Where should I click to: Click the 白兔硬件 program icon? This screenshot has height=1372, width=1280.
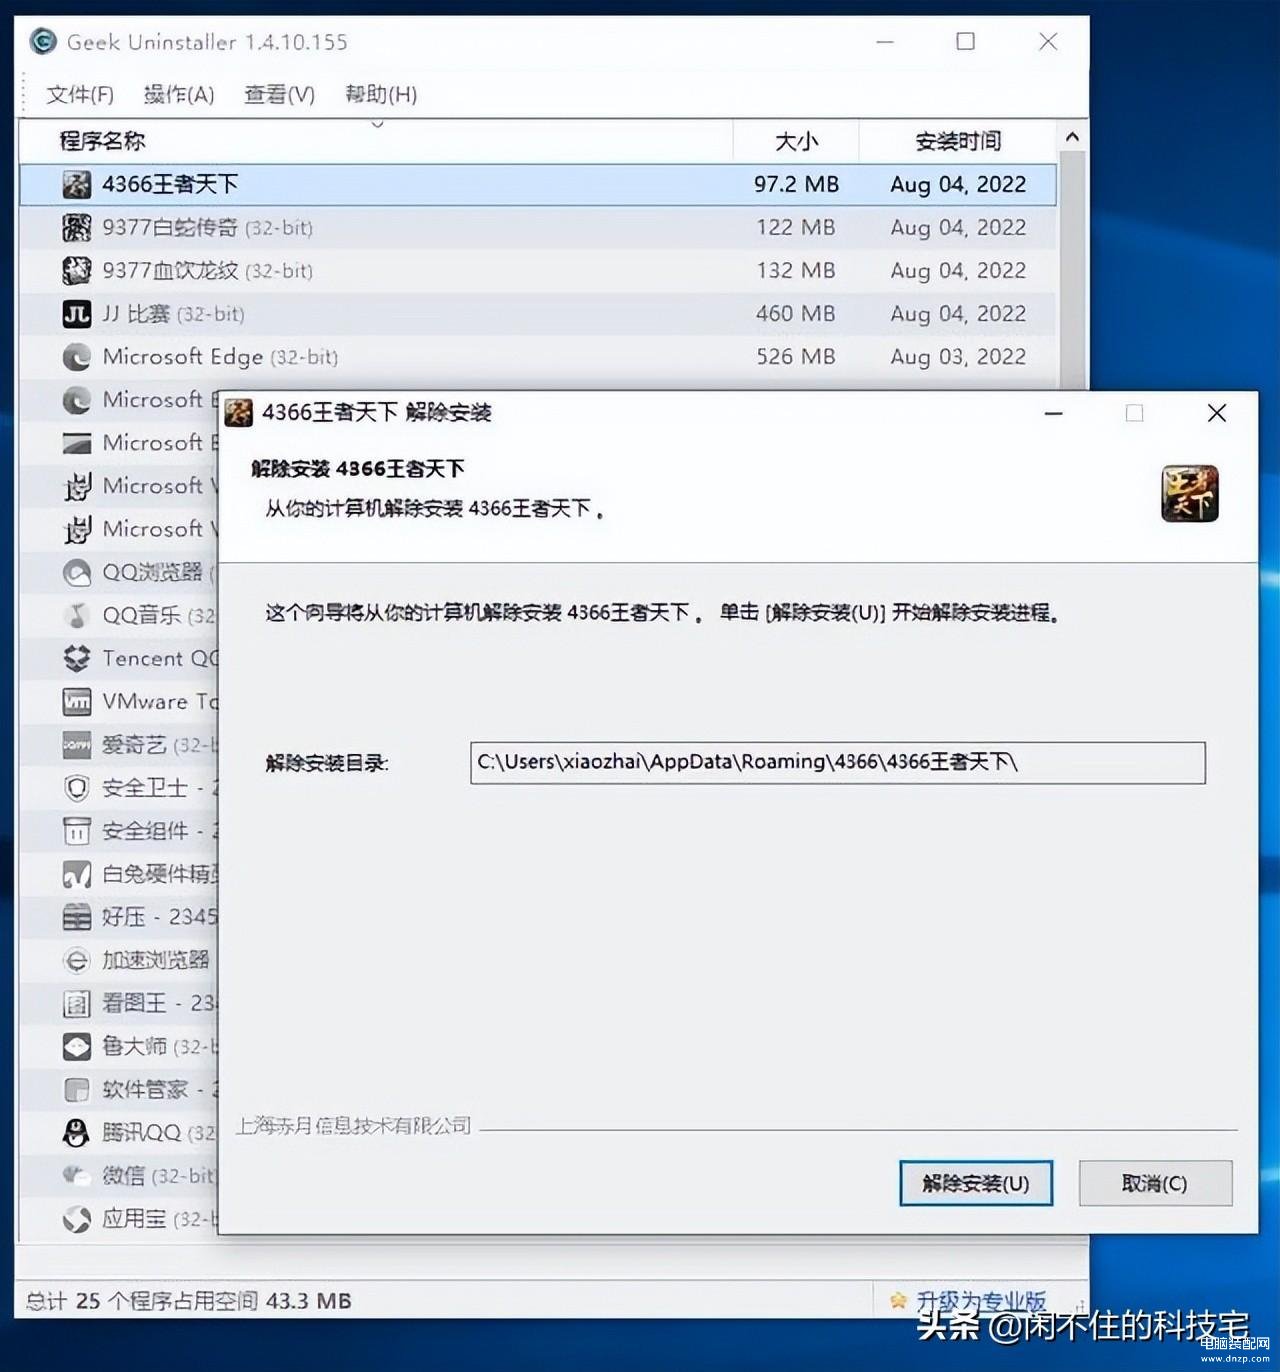[x=77, y=874]
